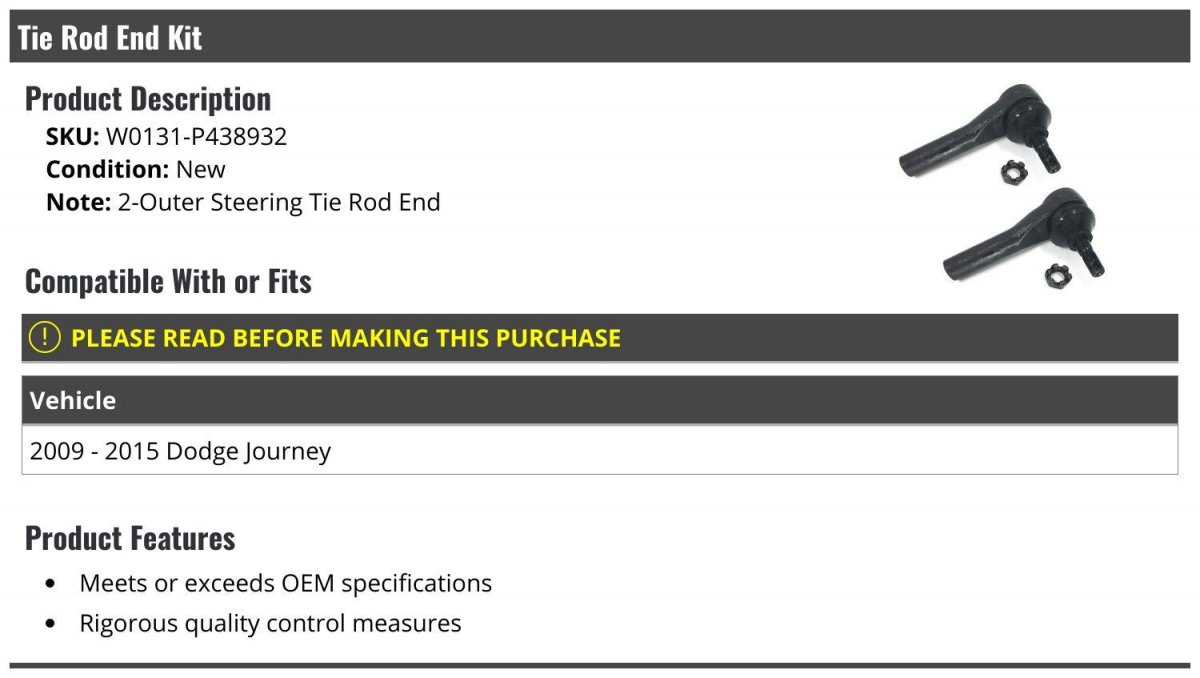Click the Product Features heading
Viewport: 1200px width, 678px height.
point(130,538)
